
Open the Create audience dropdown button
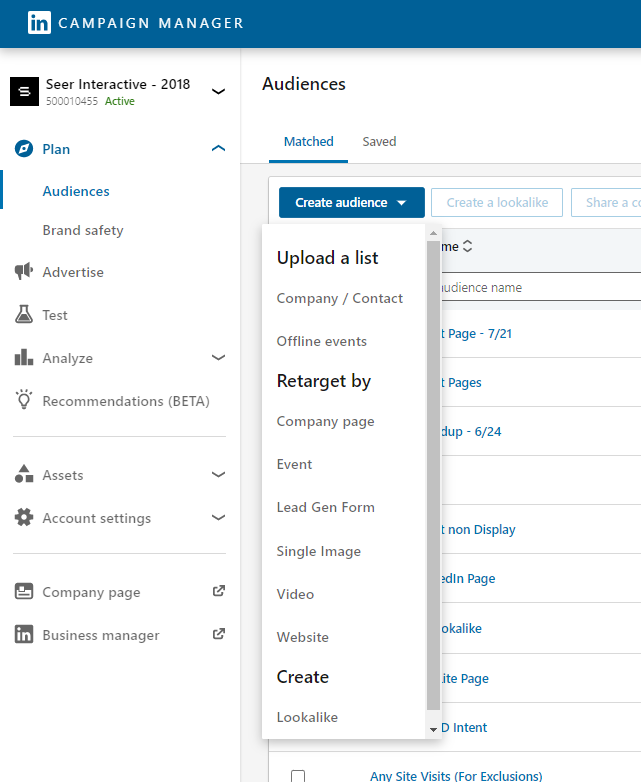coord(351,202)
